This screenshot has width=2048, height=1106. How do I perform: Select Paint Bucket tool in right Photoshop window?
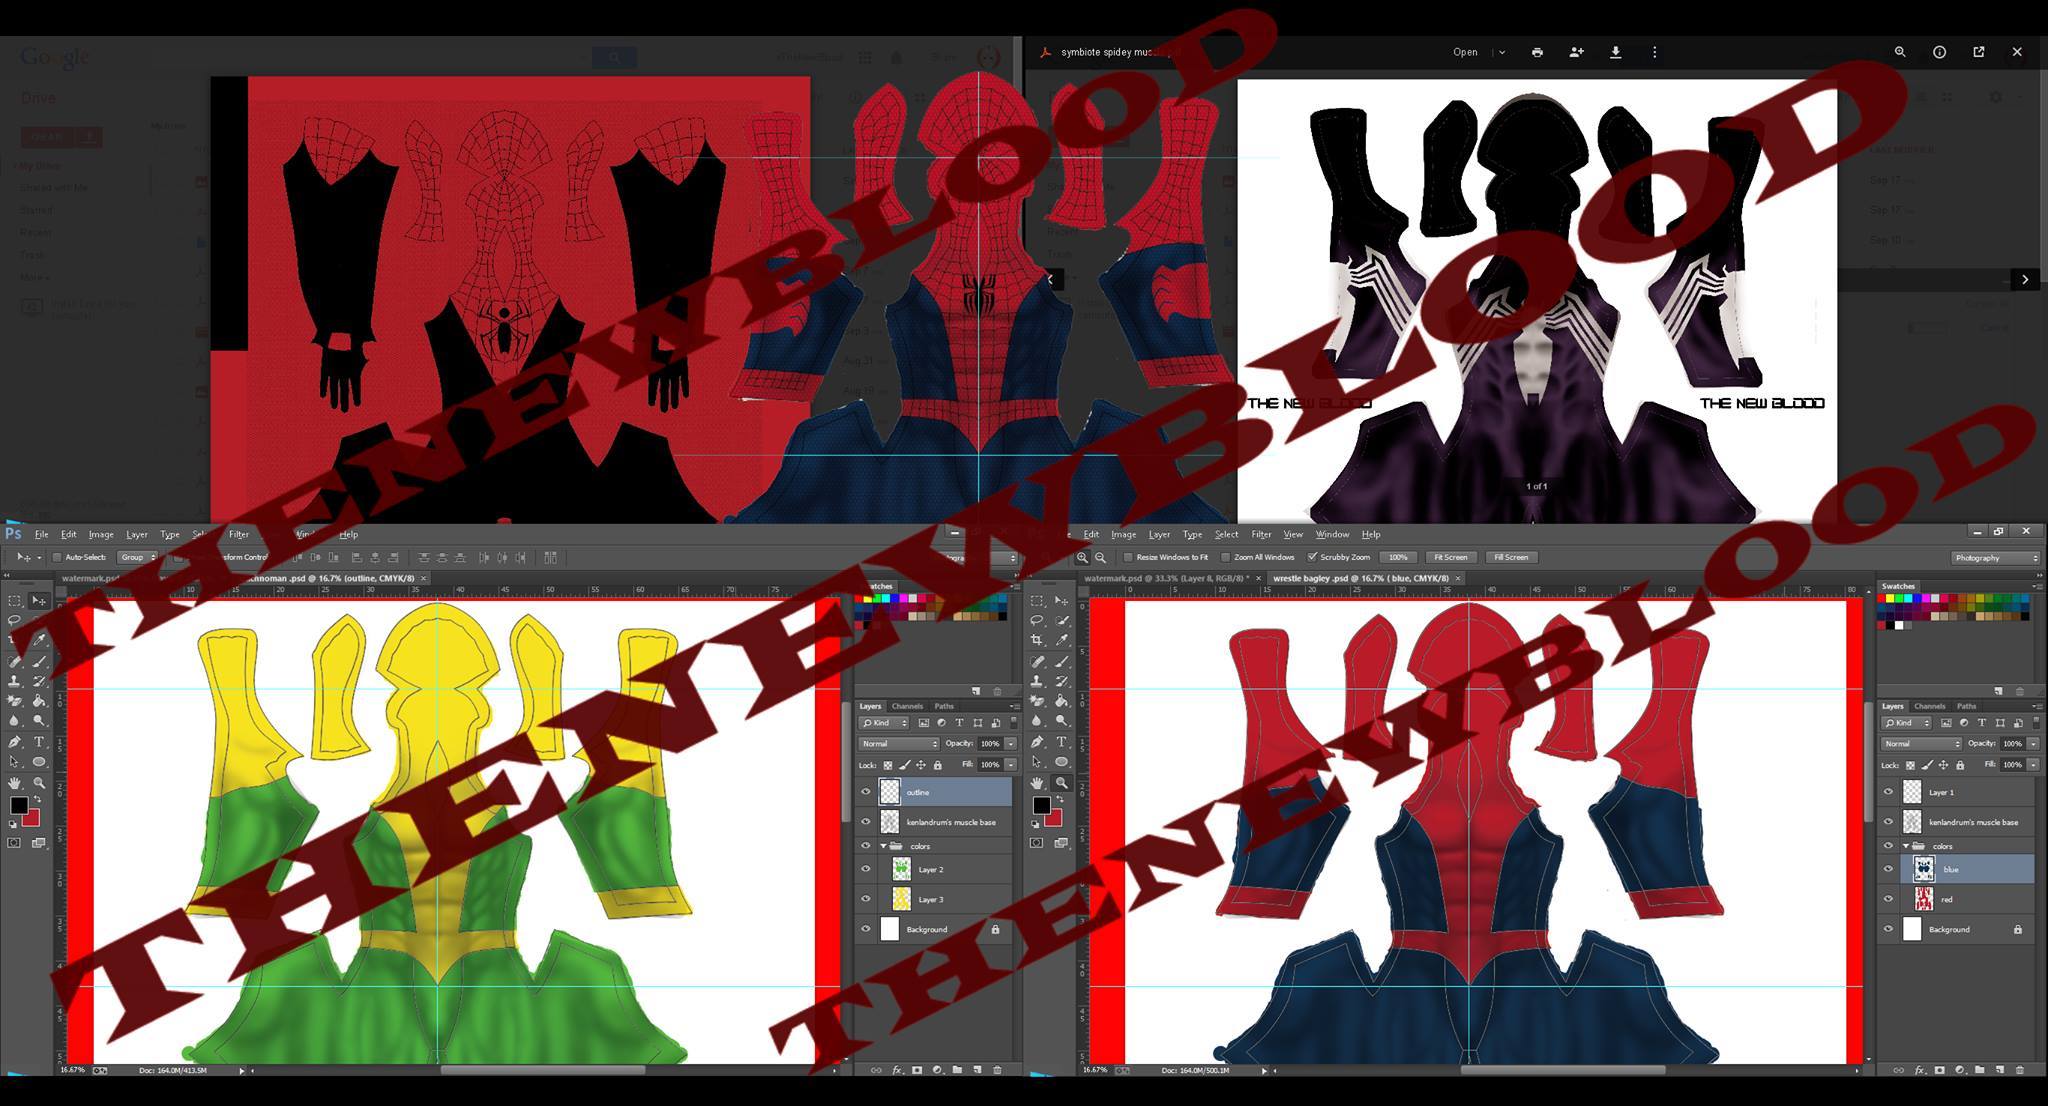tap(1061, 701)
